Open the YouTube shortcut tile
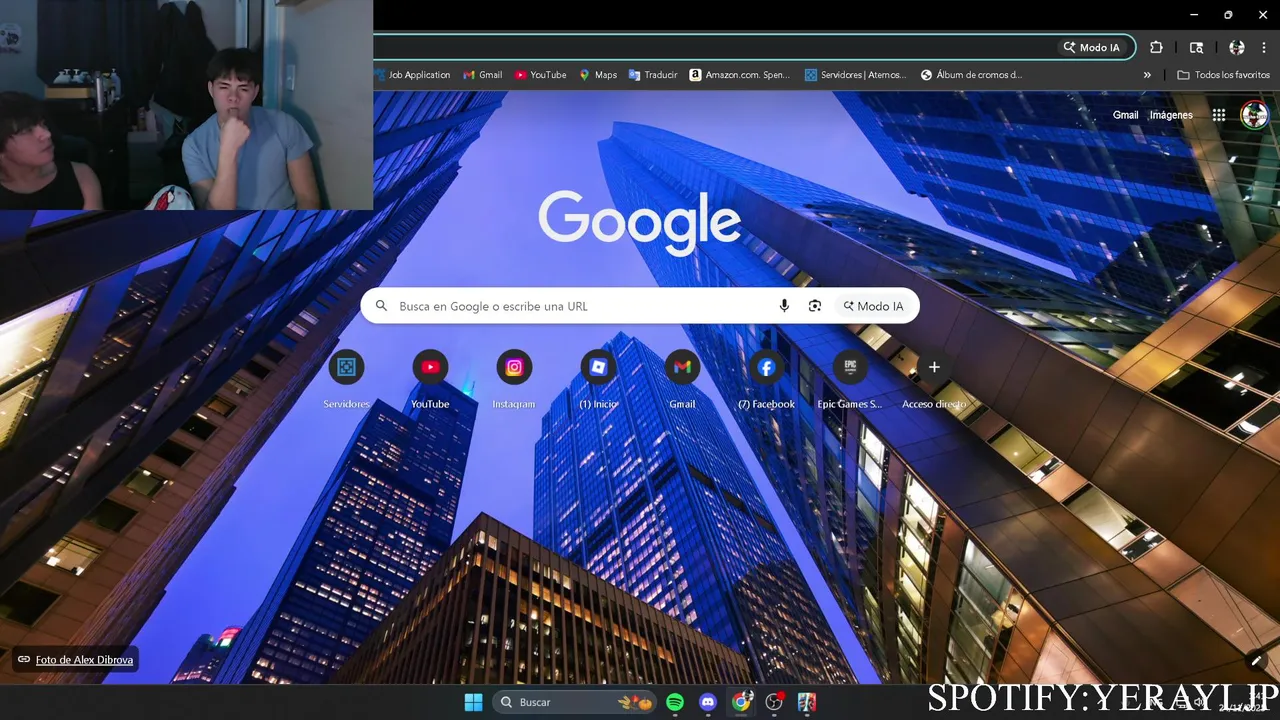This screenshot has height=720, width=1280. 430,380
